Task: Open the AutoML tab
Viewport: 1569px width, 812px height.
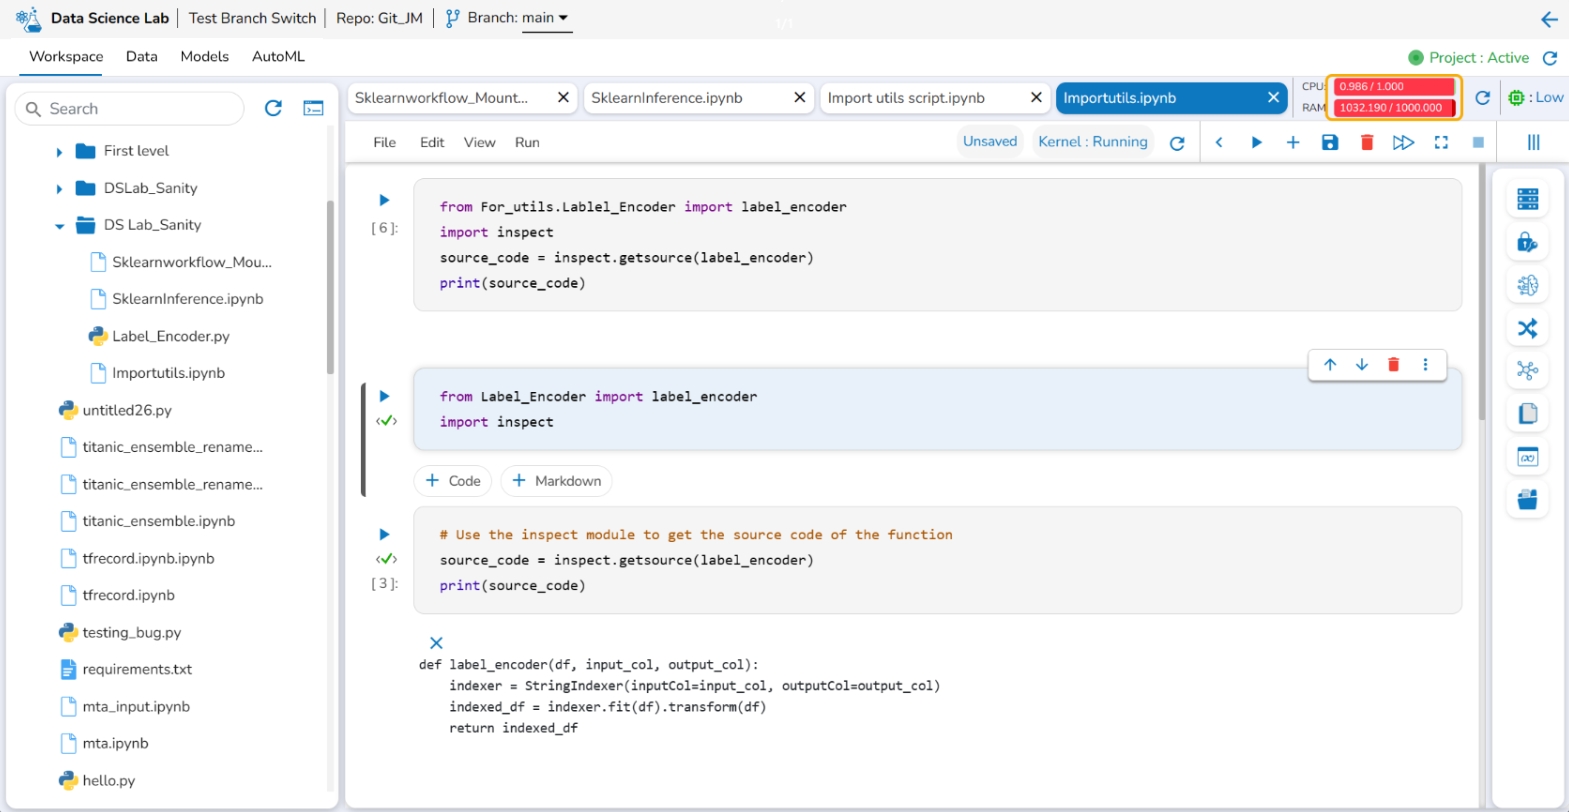Action: click(x=278, y=56)
